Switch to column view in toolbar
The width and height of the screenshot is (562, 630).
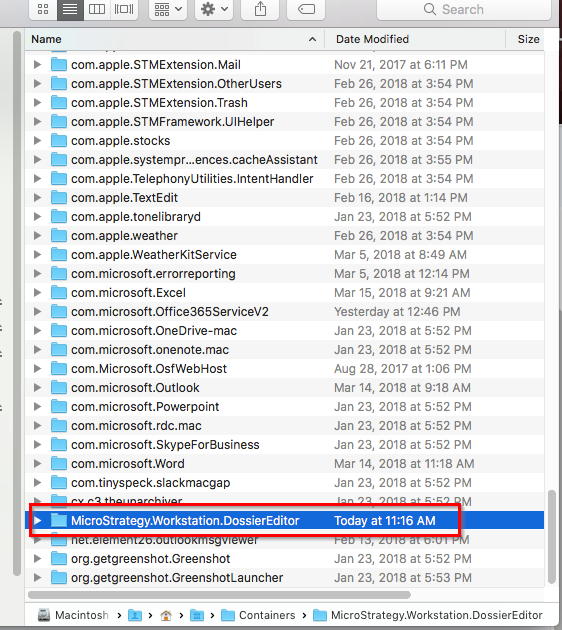(x=97, y=9)
